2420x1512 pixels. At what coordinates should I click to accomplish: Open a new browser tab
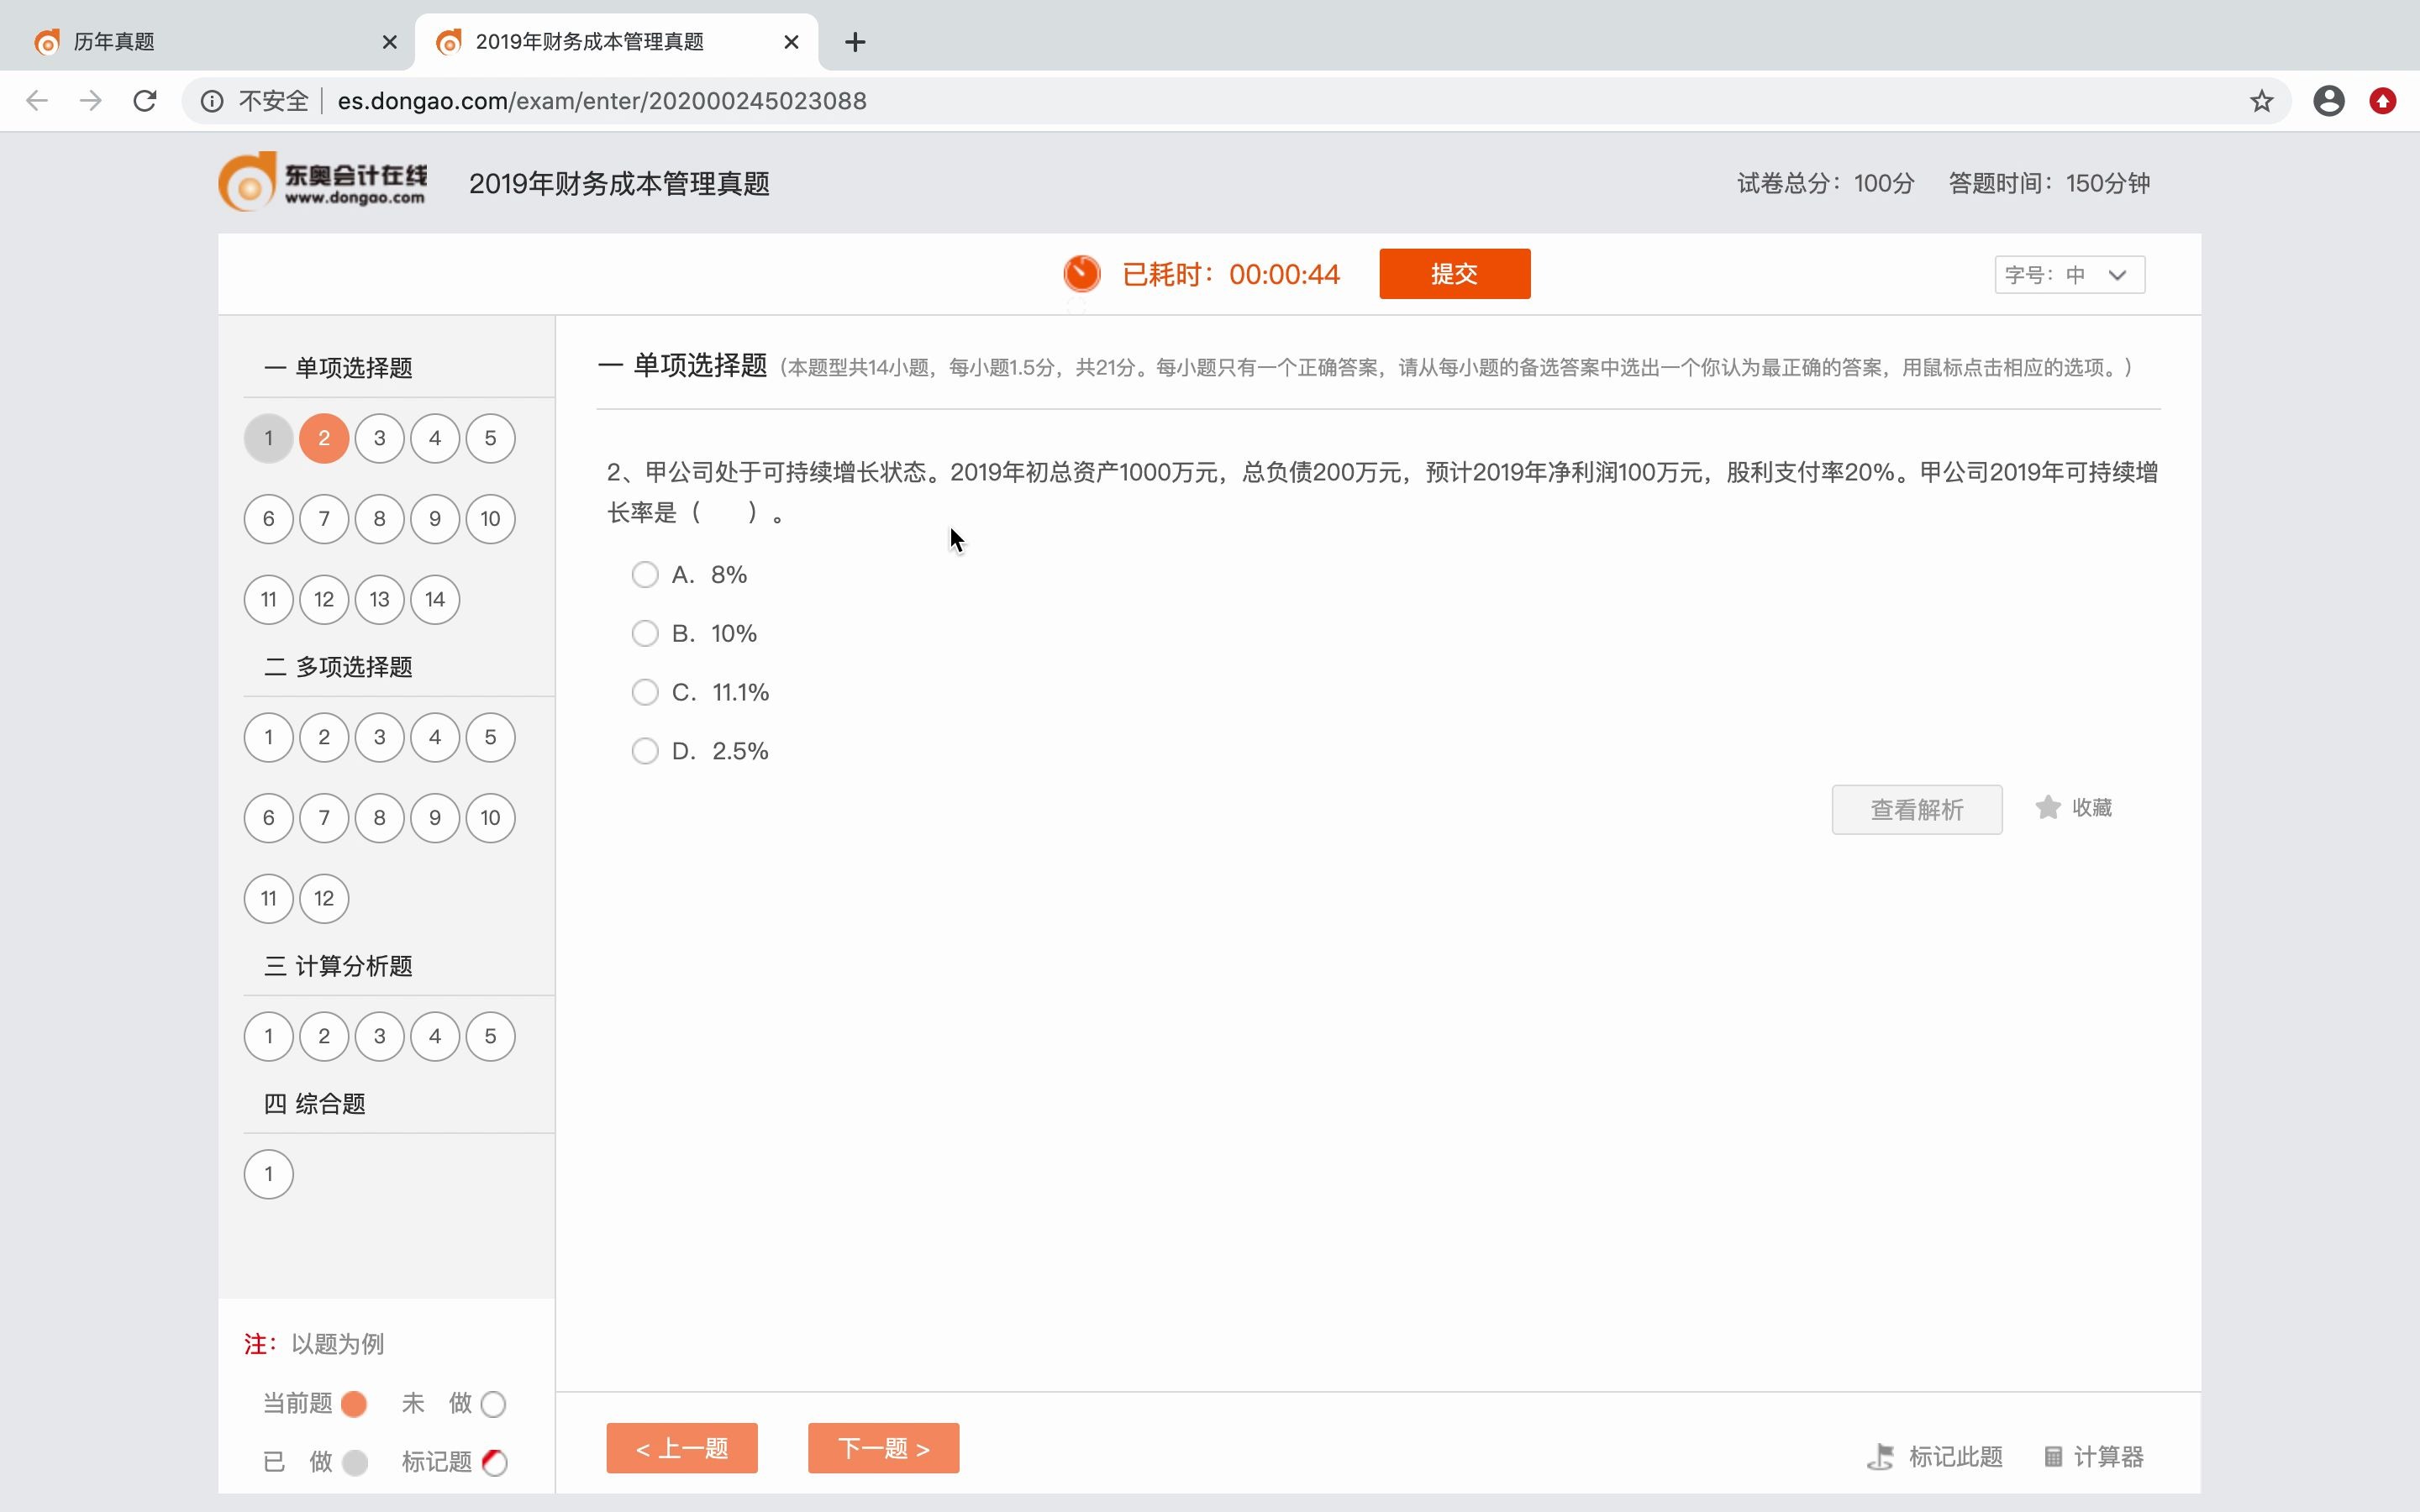[855, 41]
